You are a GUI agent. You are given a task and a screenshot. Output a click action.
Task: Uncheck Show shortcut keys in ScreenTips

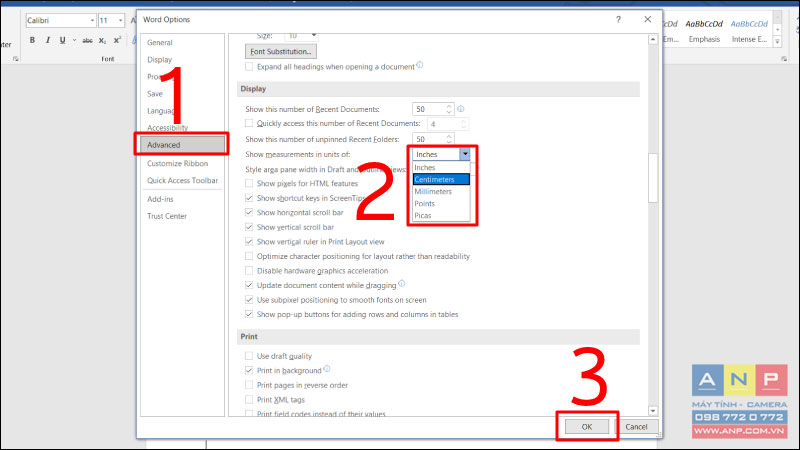[249, 198]
